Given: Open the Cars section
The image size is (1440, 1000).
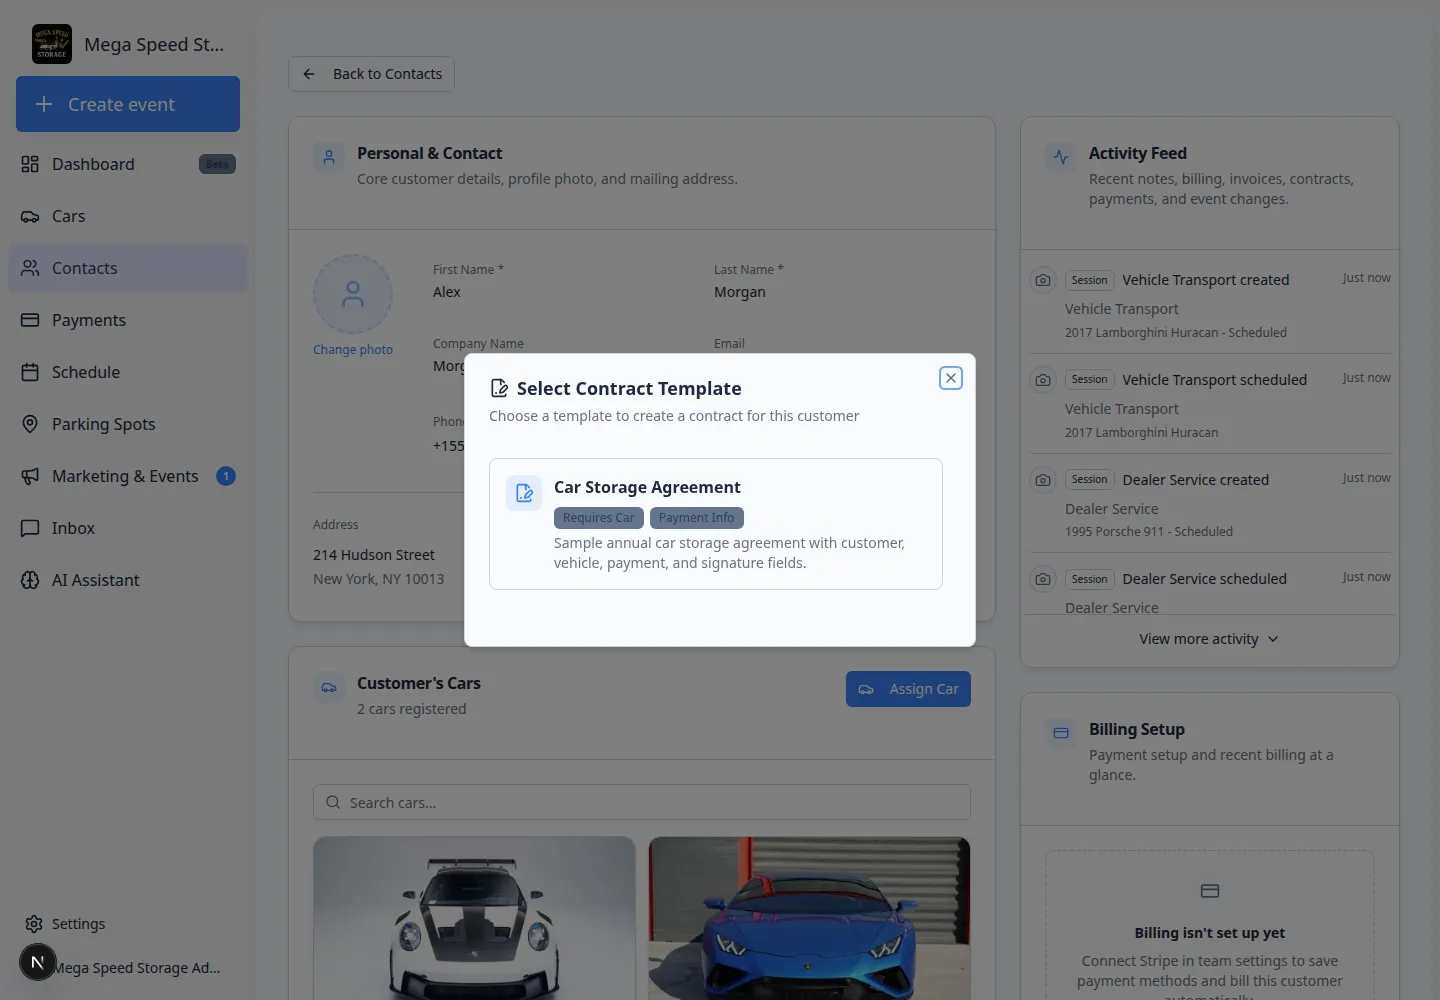Looking at the screenshot, I should pos(128,216).
